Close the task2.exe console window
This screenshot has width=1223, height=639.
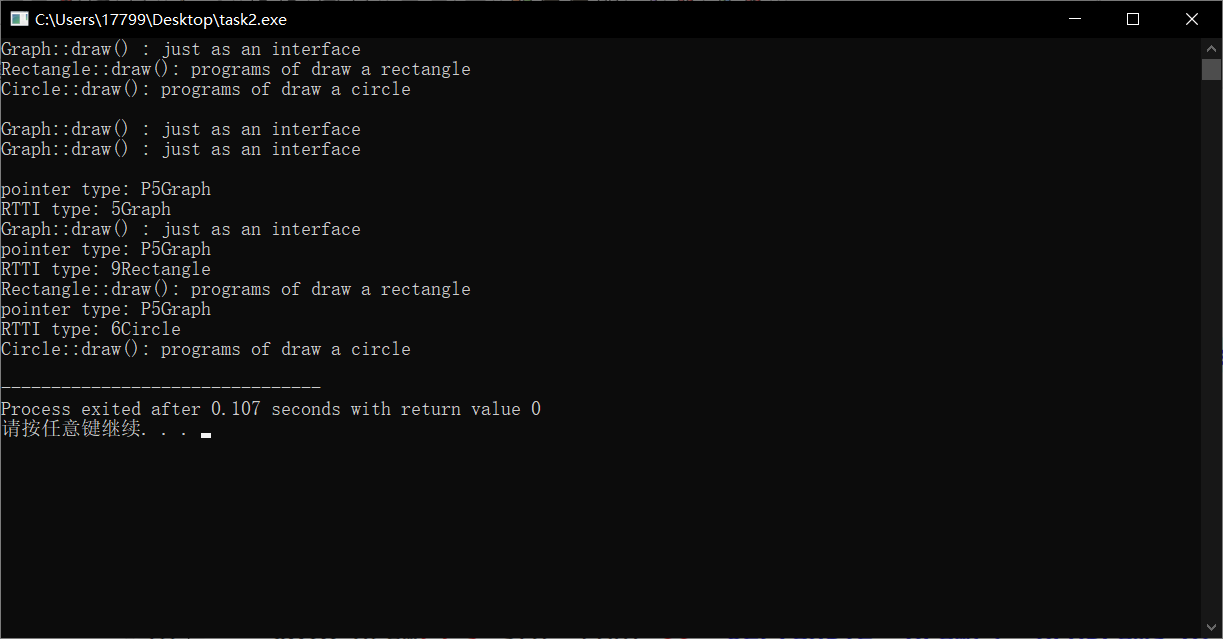(1192, 19)
